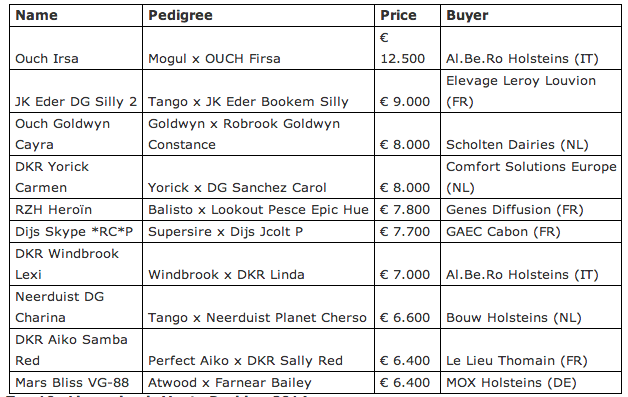Click Yorick x DG Sanchez Carol pedigree
The width and height of the screenshot is (628, 397).
click(258, 177)
